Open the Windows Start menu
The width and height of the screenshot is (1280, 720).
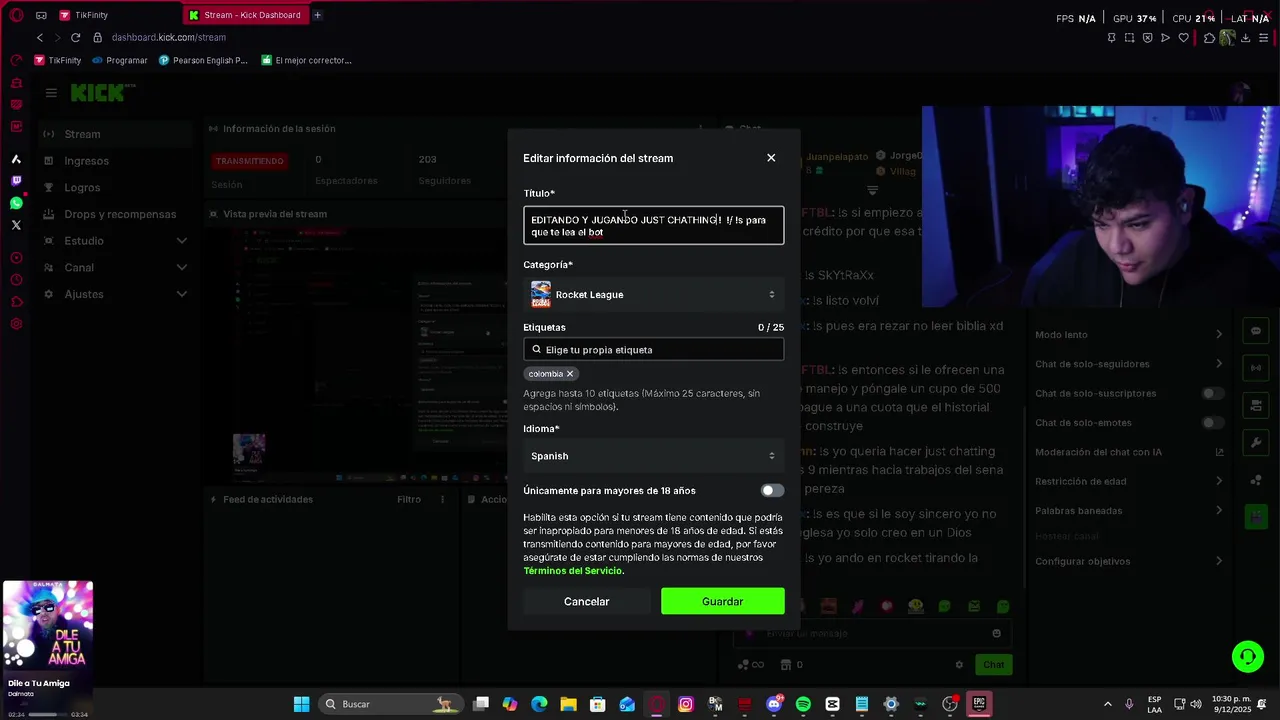[301, 704]
